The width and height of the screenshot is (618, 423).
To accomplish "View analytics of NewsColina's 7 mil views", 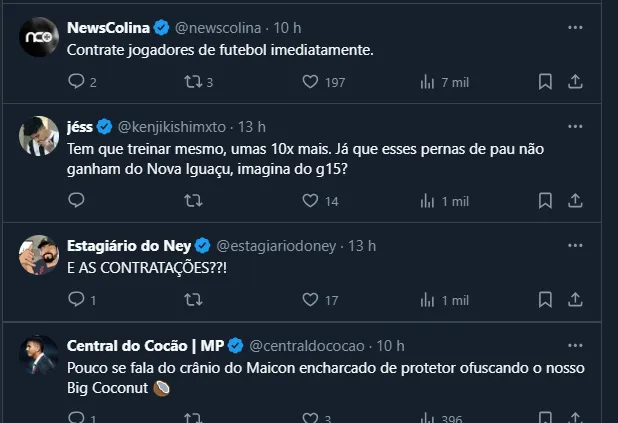I will (428, 82).
